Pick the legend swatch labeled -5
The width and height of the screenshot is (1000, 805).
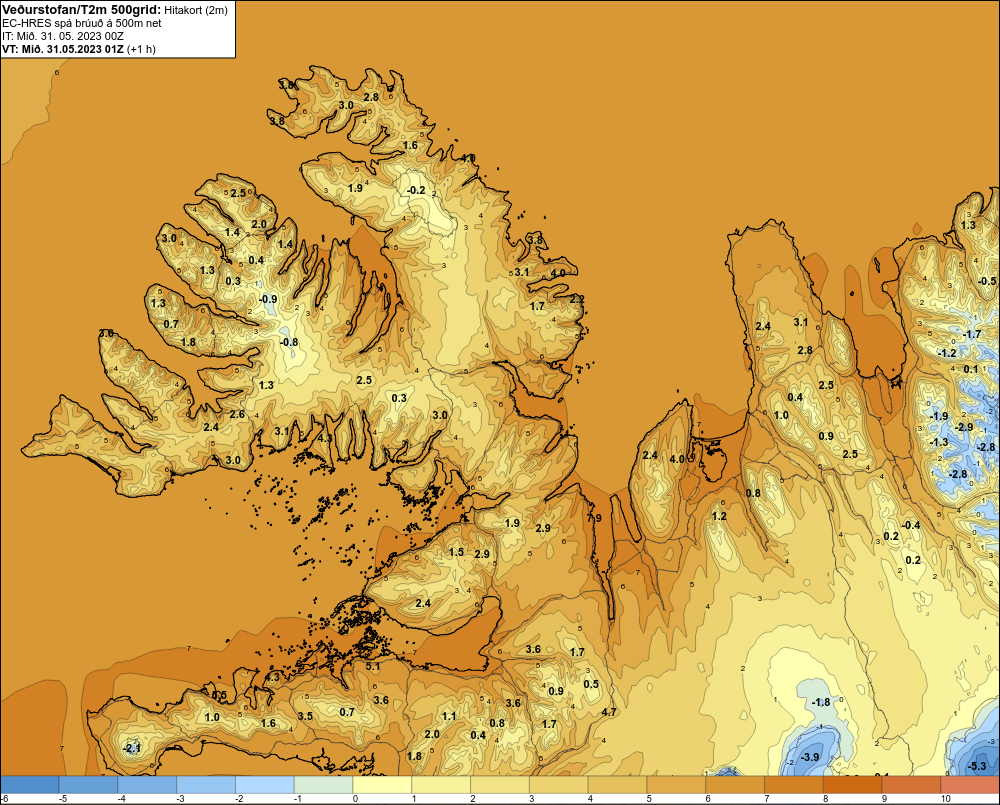[x=88, y=785]
